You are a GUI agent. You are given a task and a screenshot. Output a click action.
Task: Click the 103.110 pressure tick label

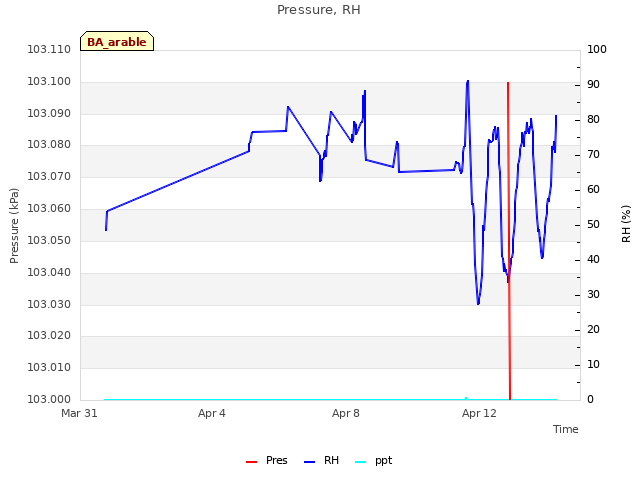coord(49,49)
